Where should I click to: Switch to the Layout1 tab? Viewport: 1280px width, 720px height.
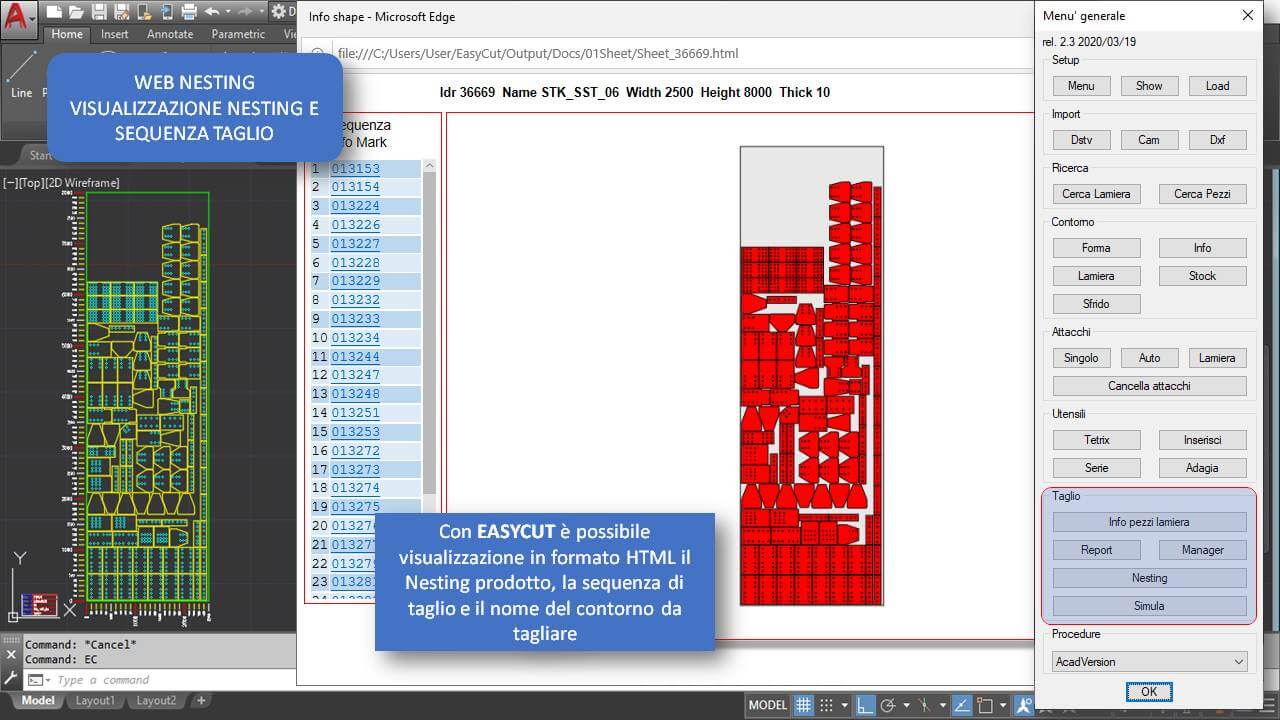95,701
